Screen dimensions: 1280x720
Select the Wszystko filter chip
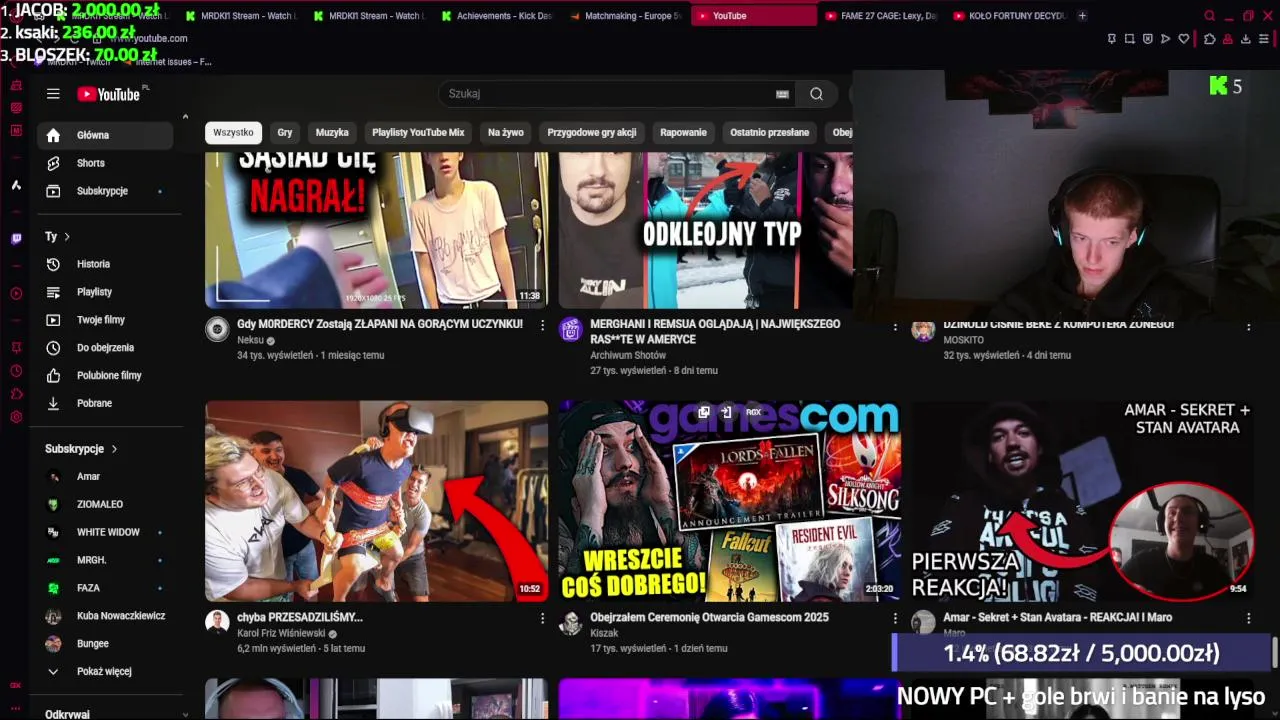click(x=233, y=132)
